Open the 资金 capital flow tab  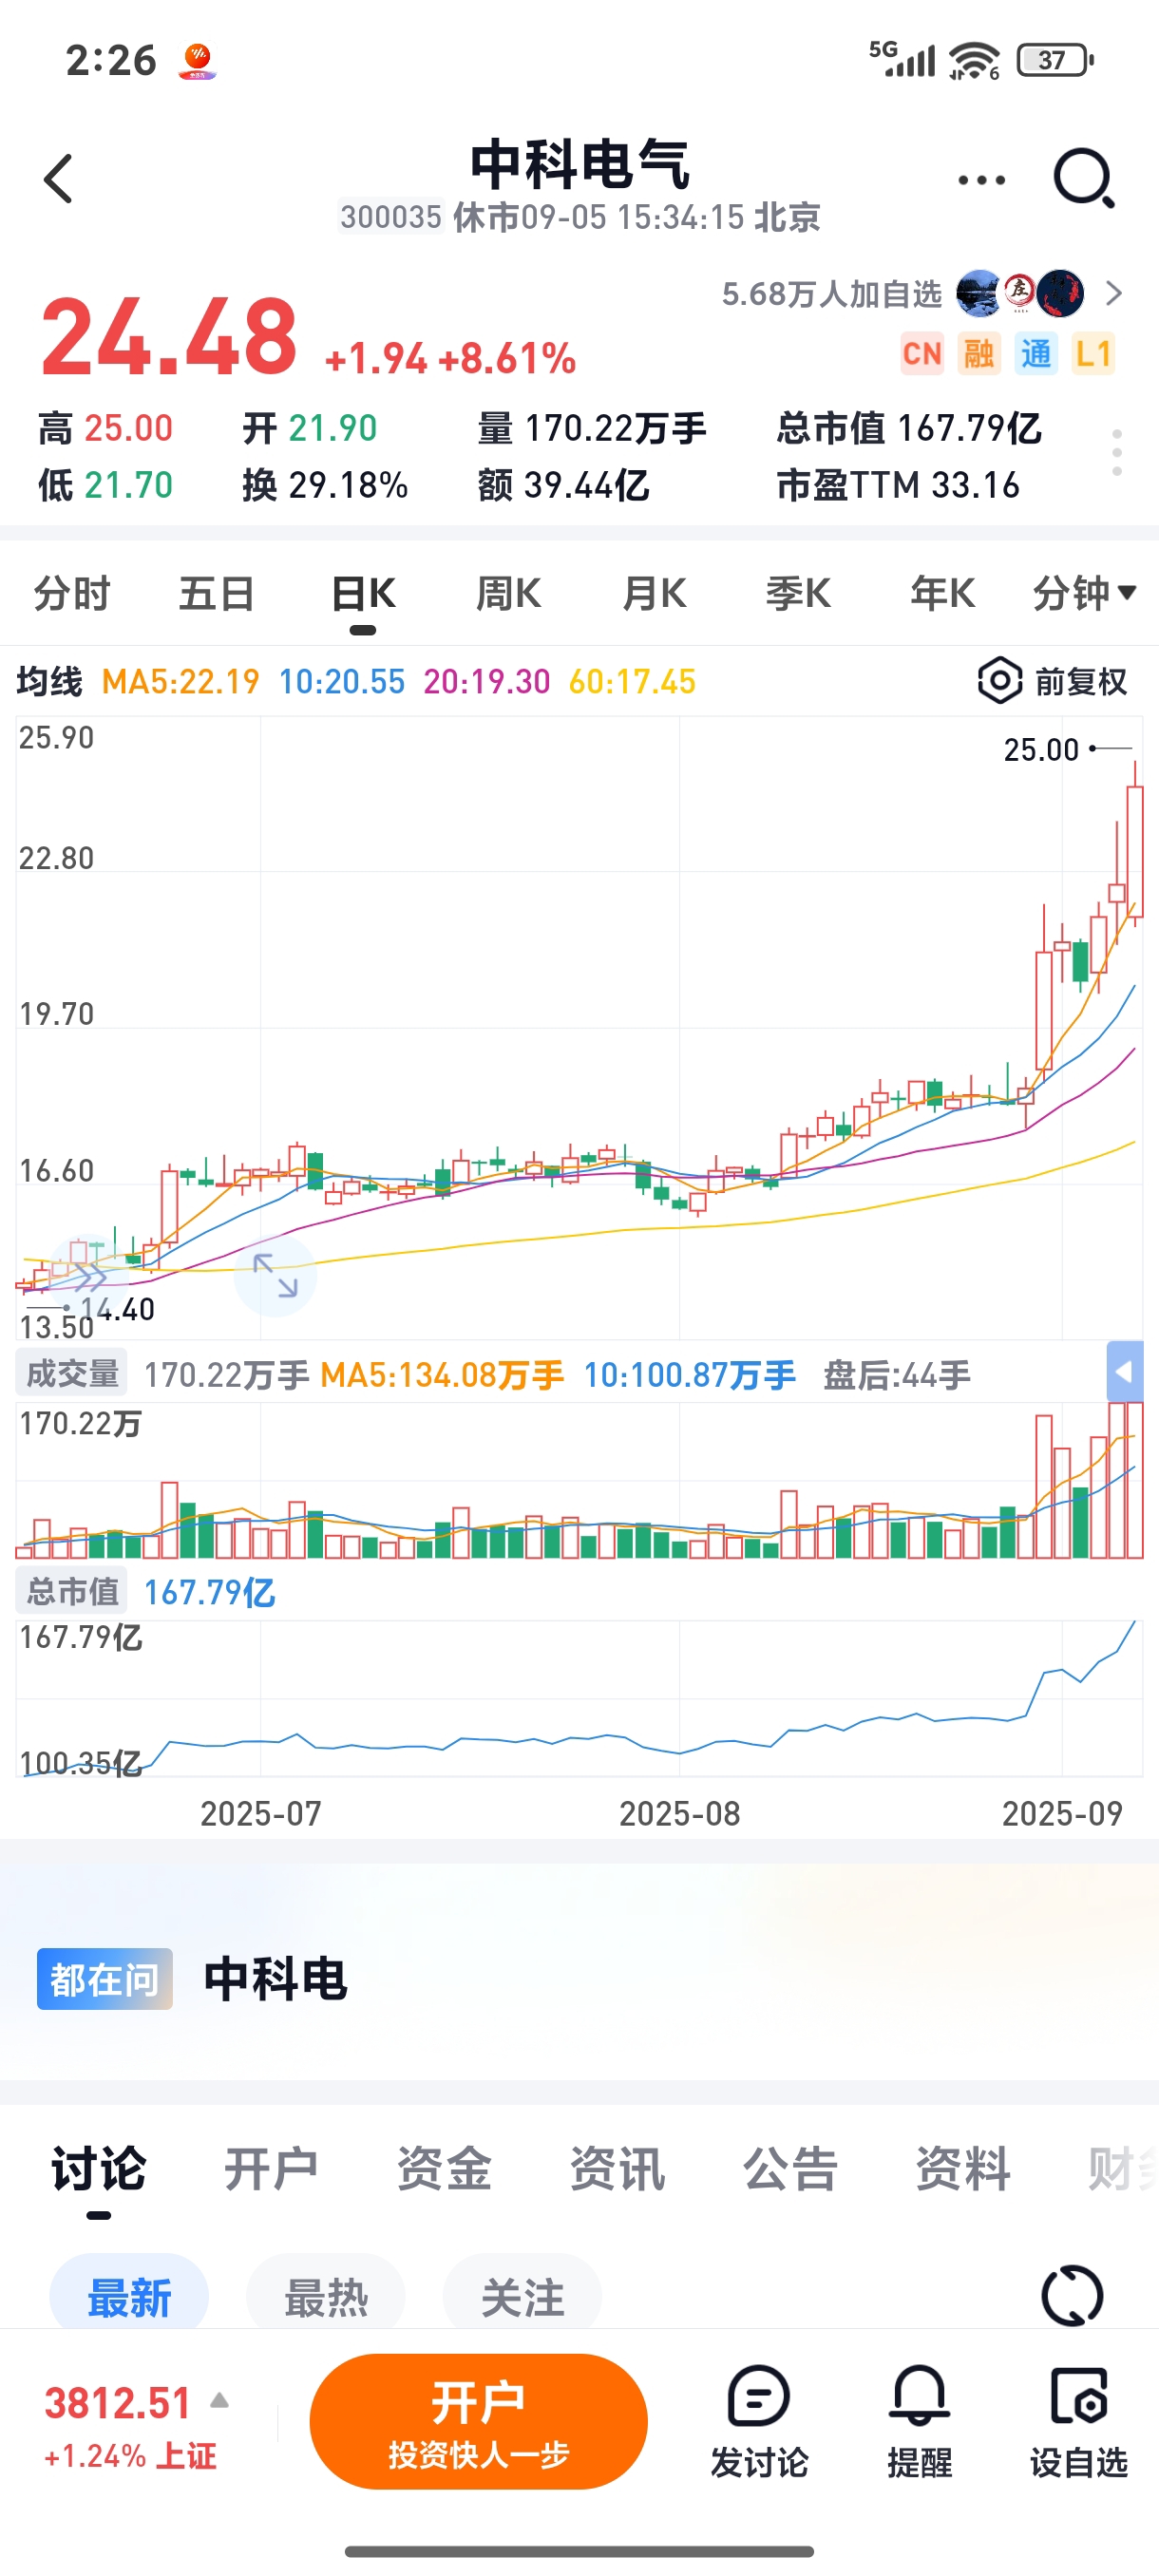pos(444,2169)
